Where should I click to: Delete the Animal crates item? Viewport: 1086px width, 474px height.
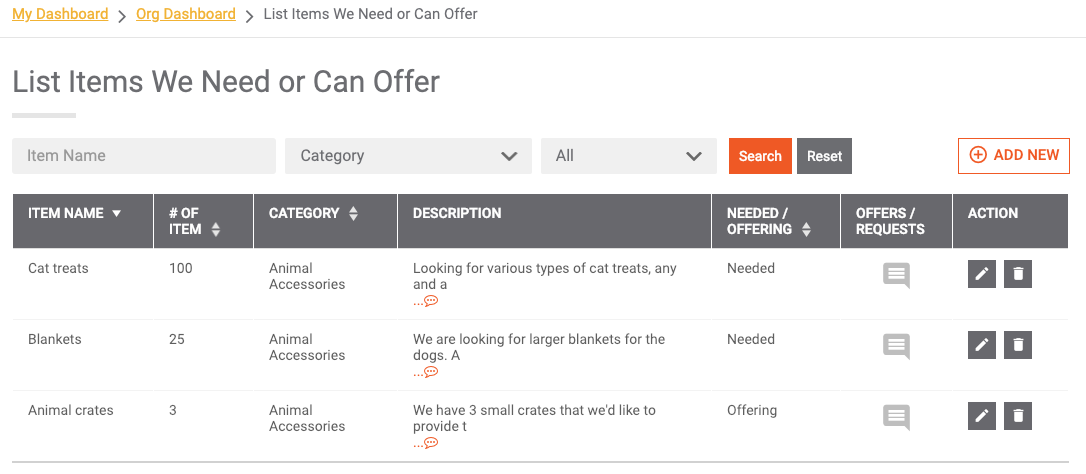[x=1017, y=416]
